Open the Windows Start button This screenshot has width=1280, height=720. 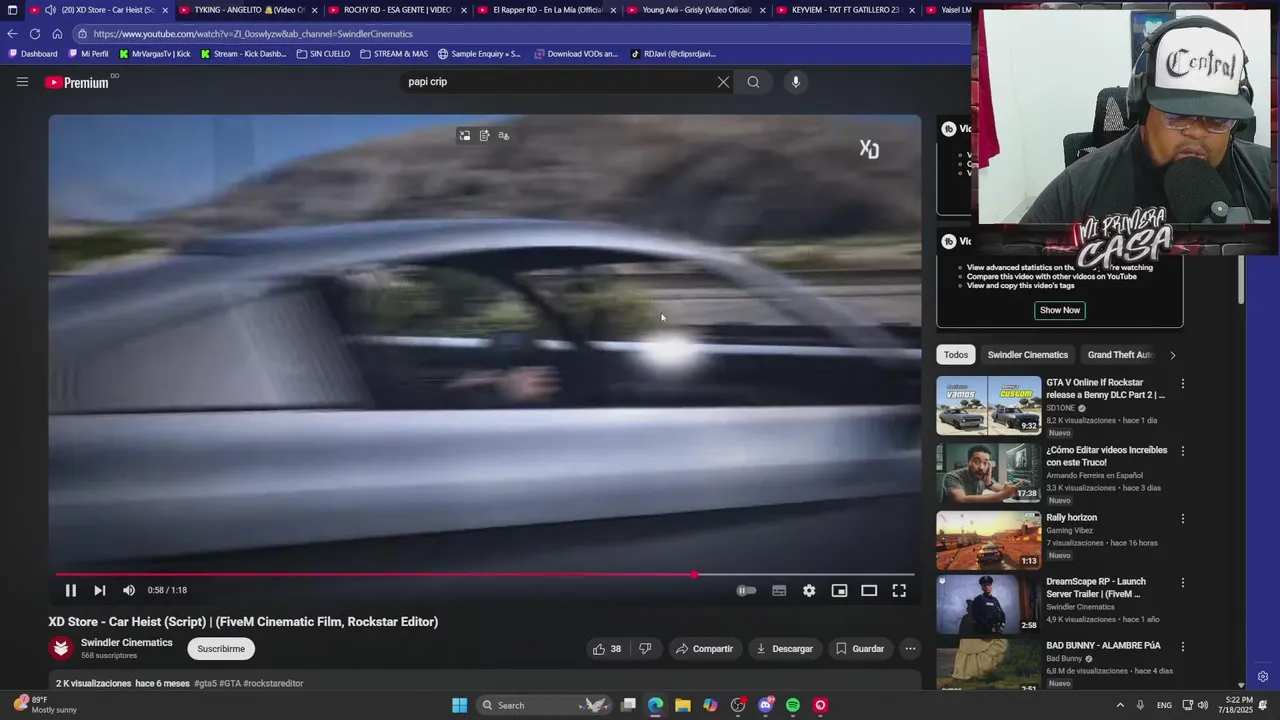[459, 705]
